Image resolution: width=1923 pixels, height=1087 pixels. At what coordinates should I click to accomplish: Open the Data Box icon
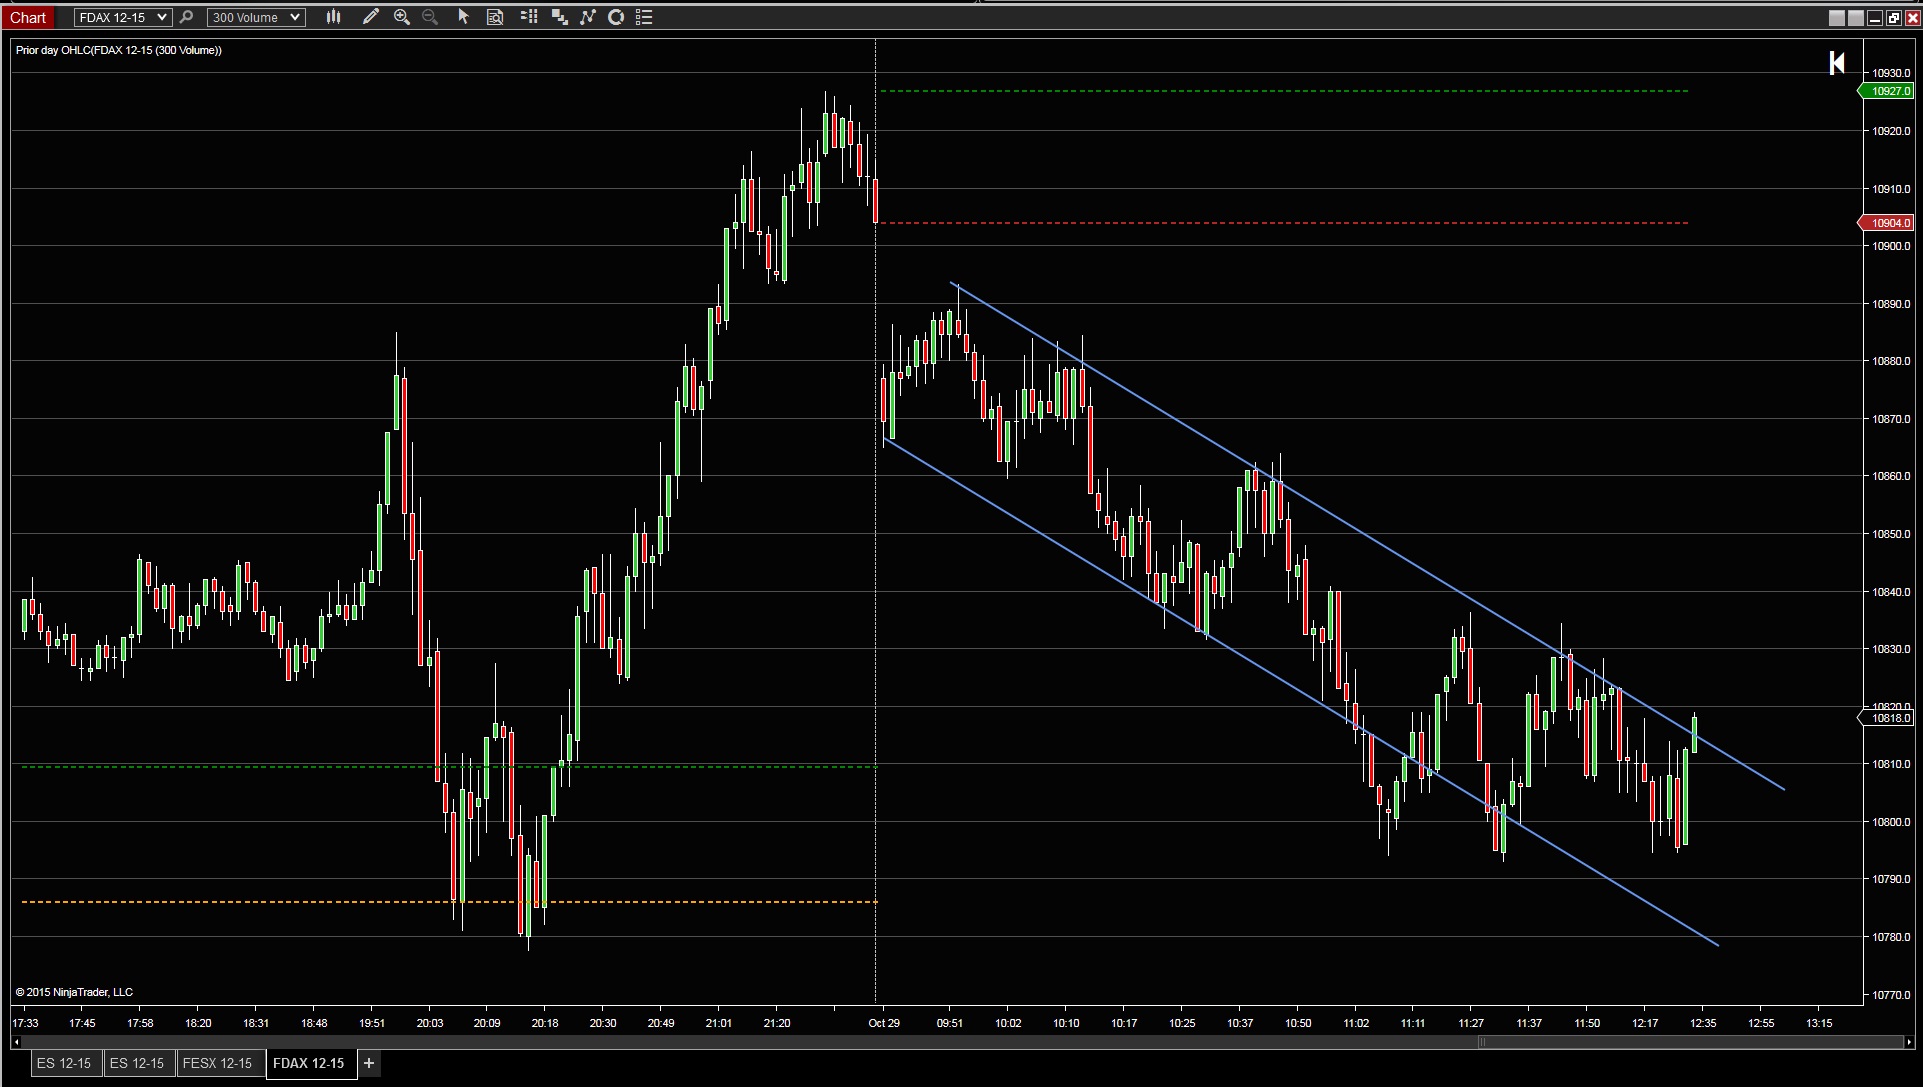(495, 17)
